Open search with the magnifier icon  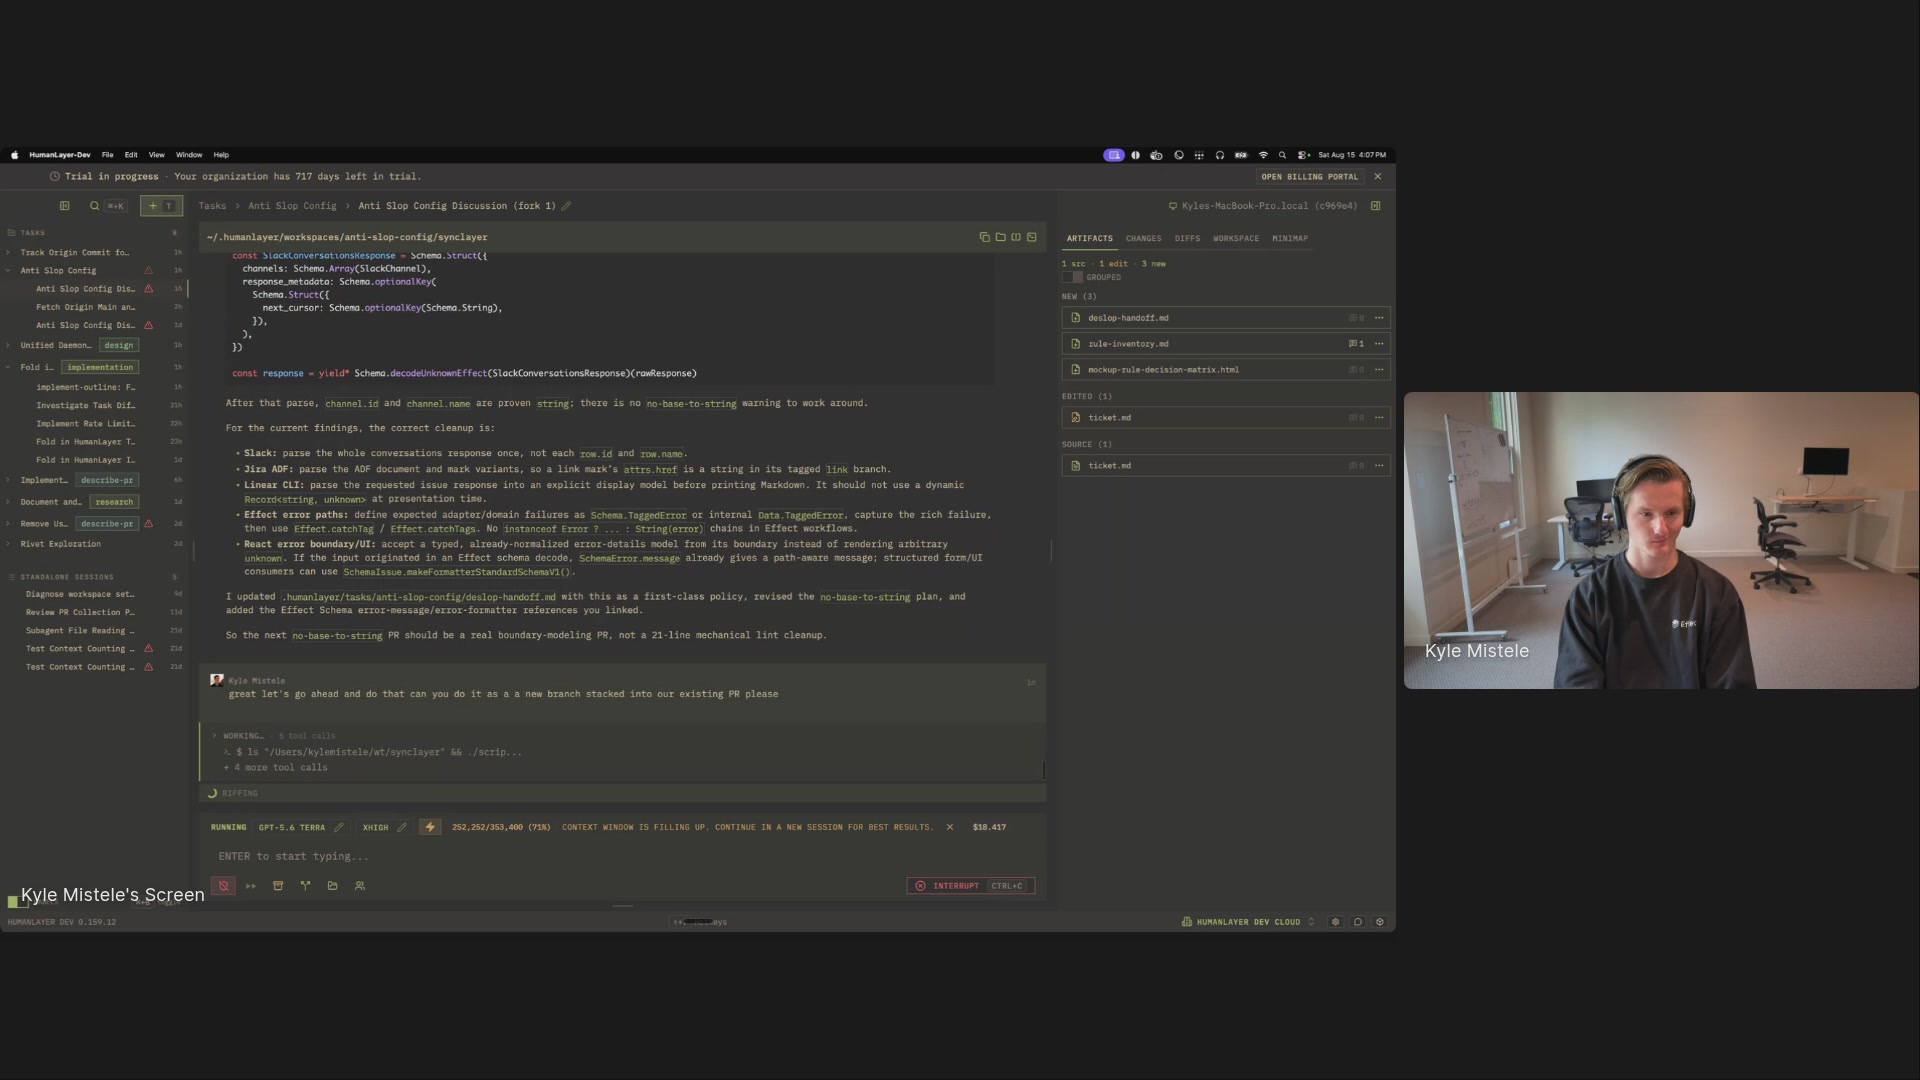tap(94, 206)
